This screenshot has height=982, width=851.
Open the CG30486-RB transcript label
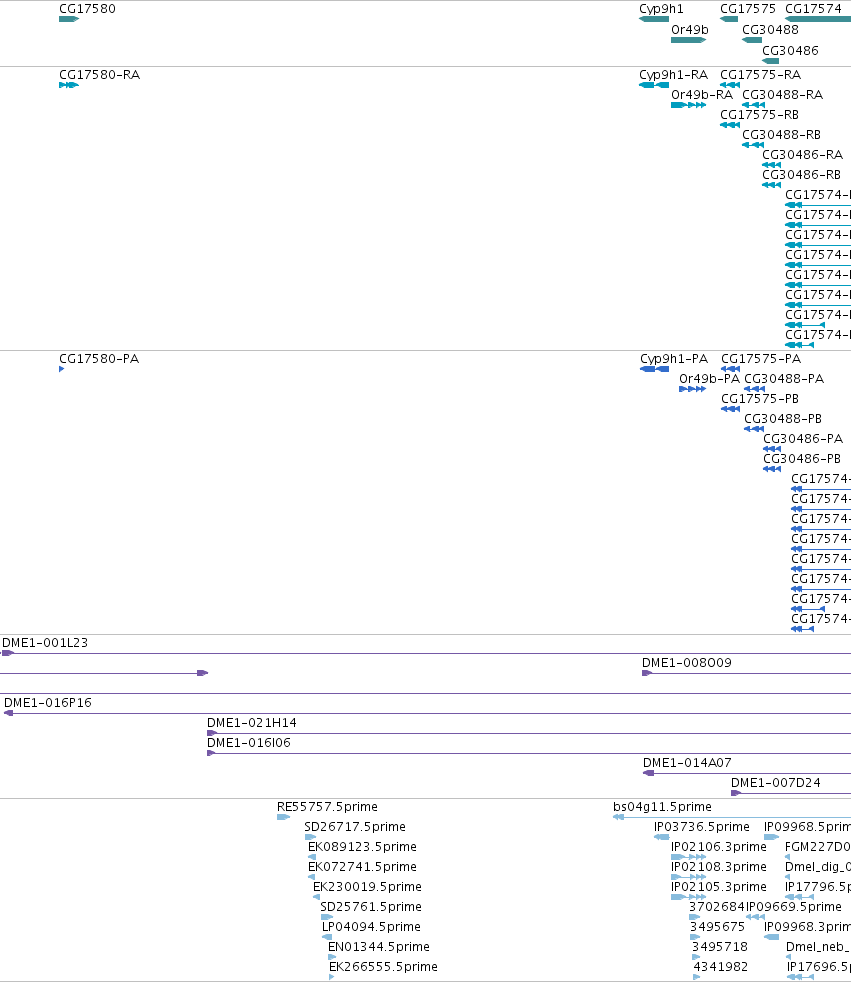[x=802, y=175]
